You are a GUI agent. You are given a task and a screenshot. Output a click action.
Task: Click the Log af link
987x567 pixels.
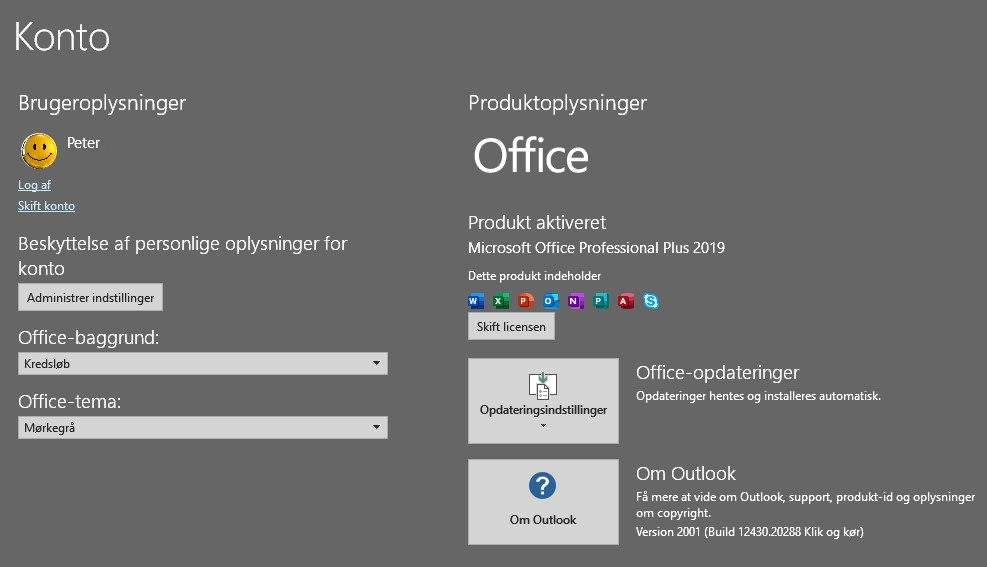pos(35,185)
